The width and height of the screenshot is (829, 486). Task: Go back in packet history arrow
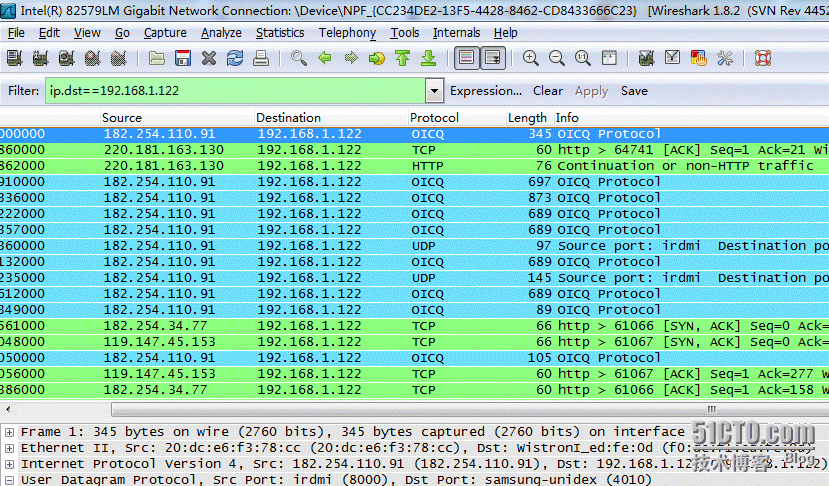pyautogui.click(x=325, y=58)
